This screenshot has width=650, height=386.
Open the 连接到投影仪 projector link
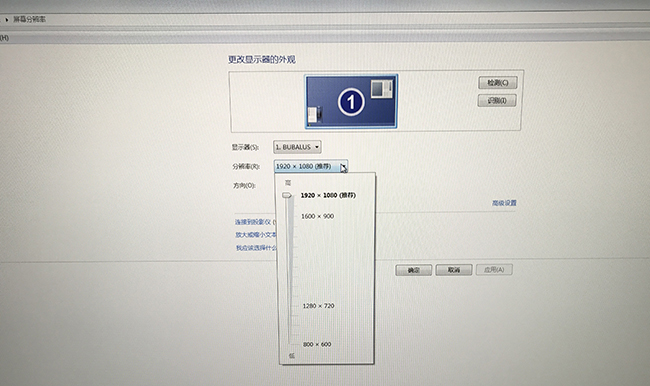coord(255,222)
